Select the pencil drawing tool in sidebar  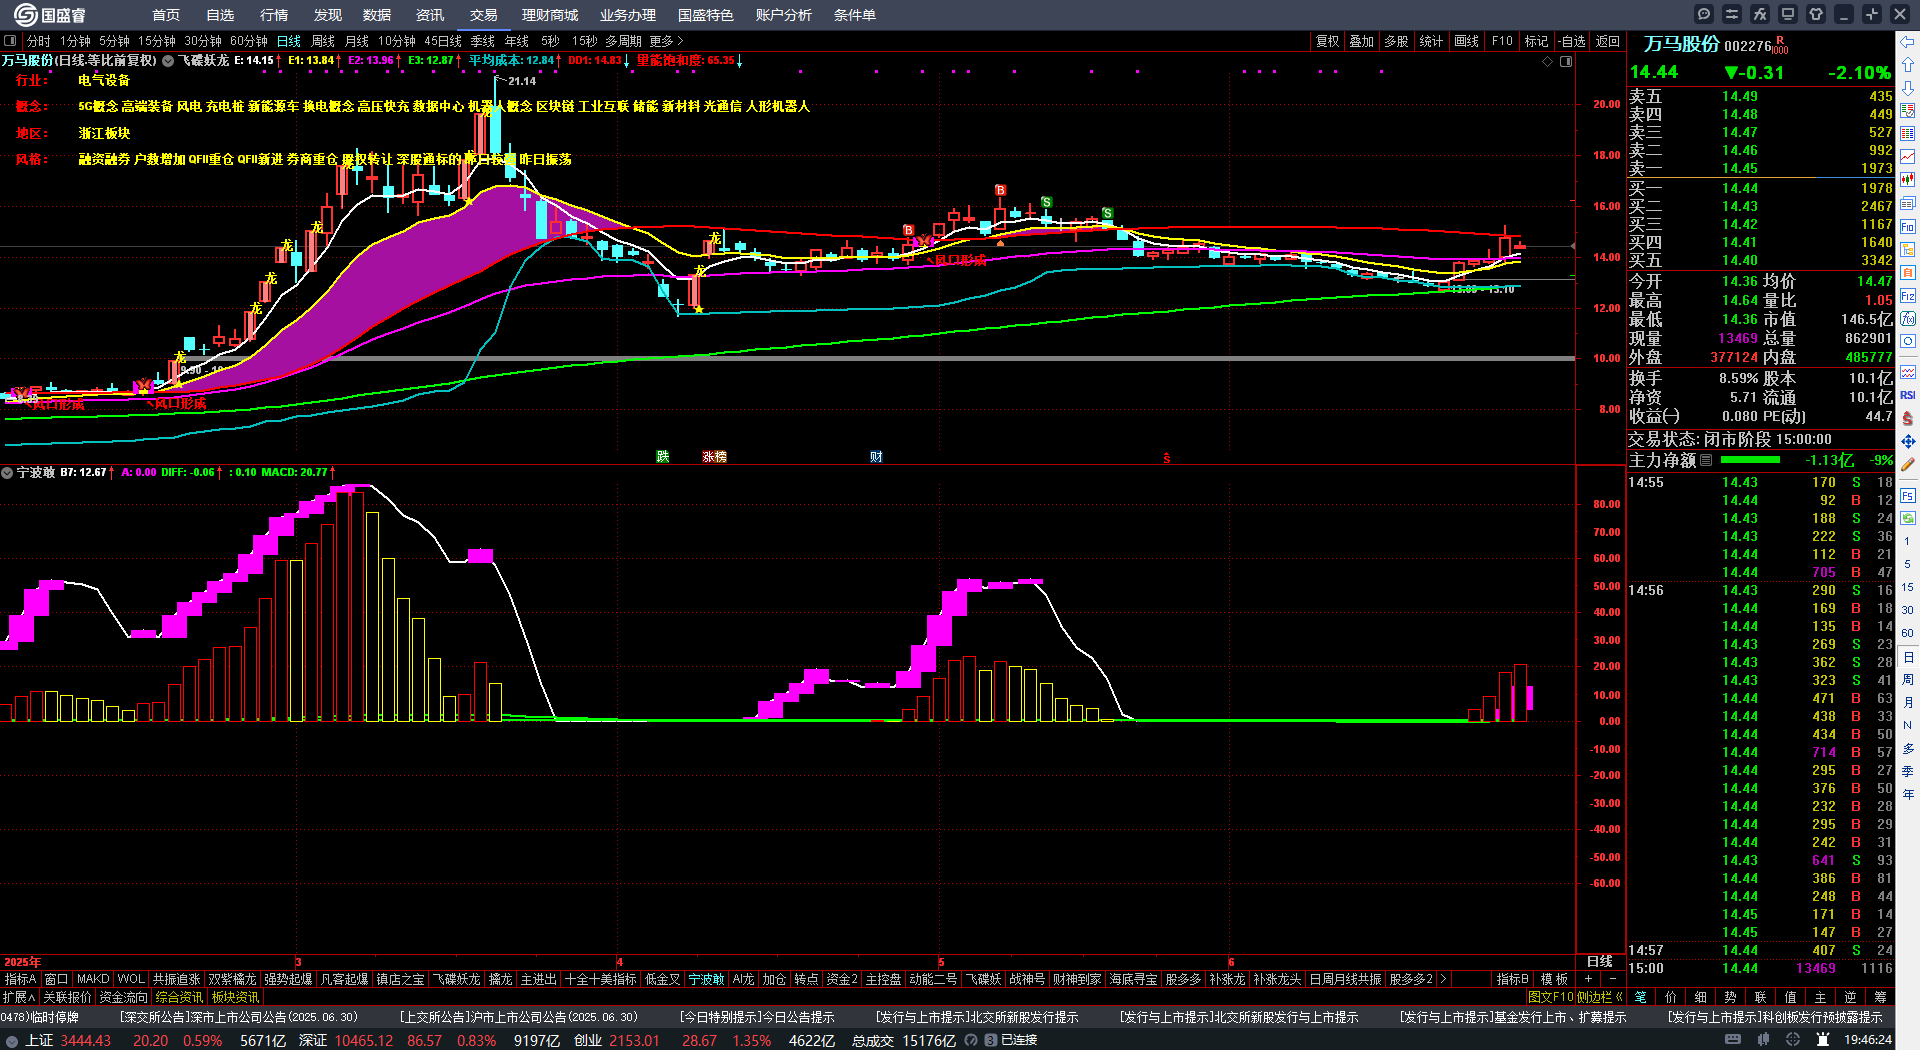(x=1908, y=464)
